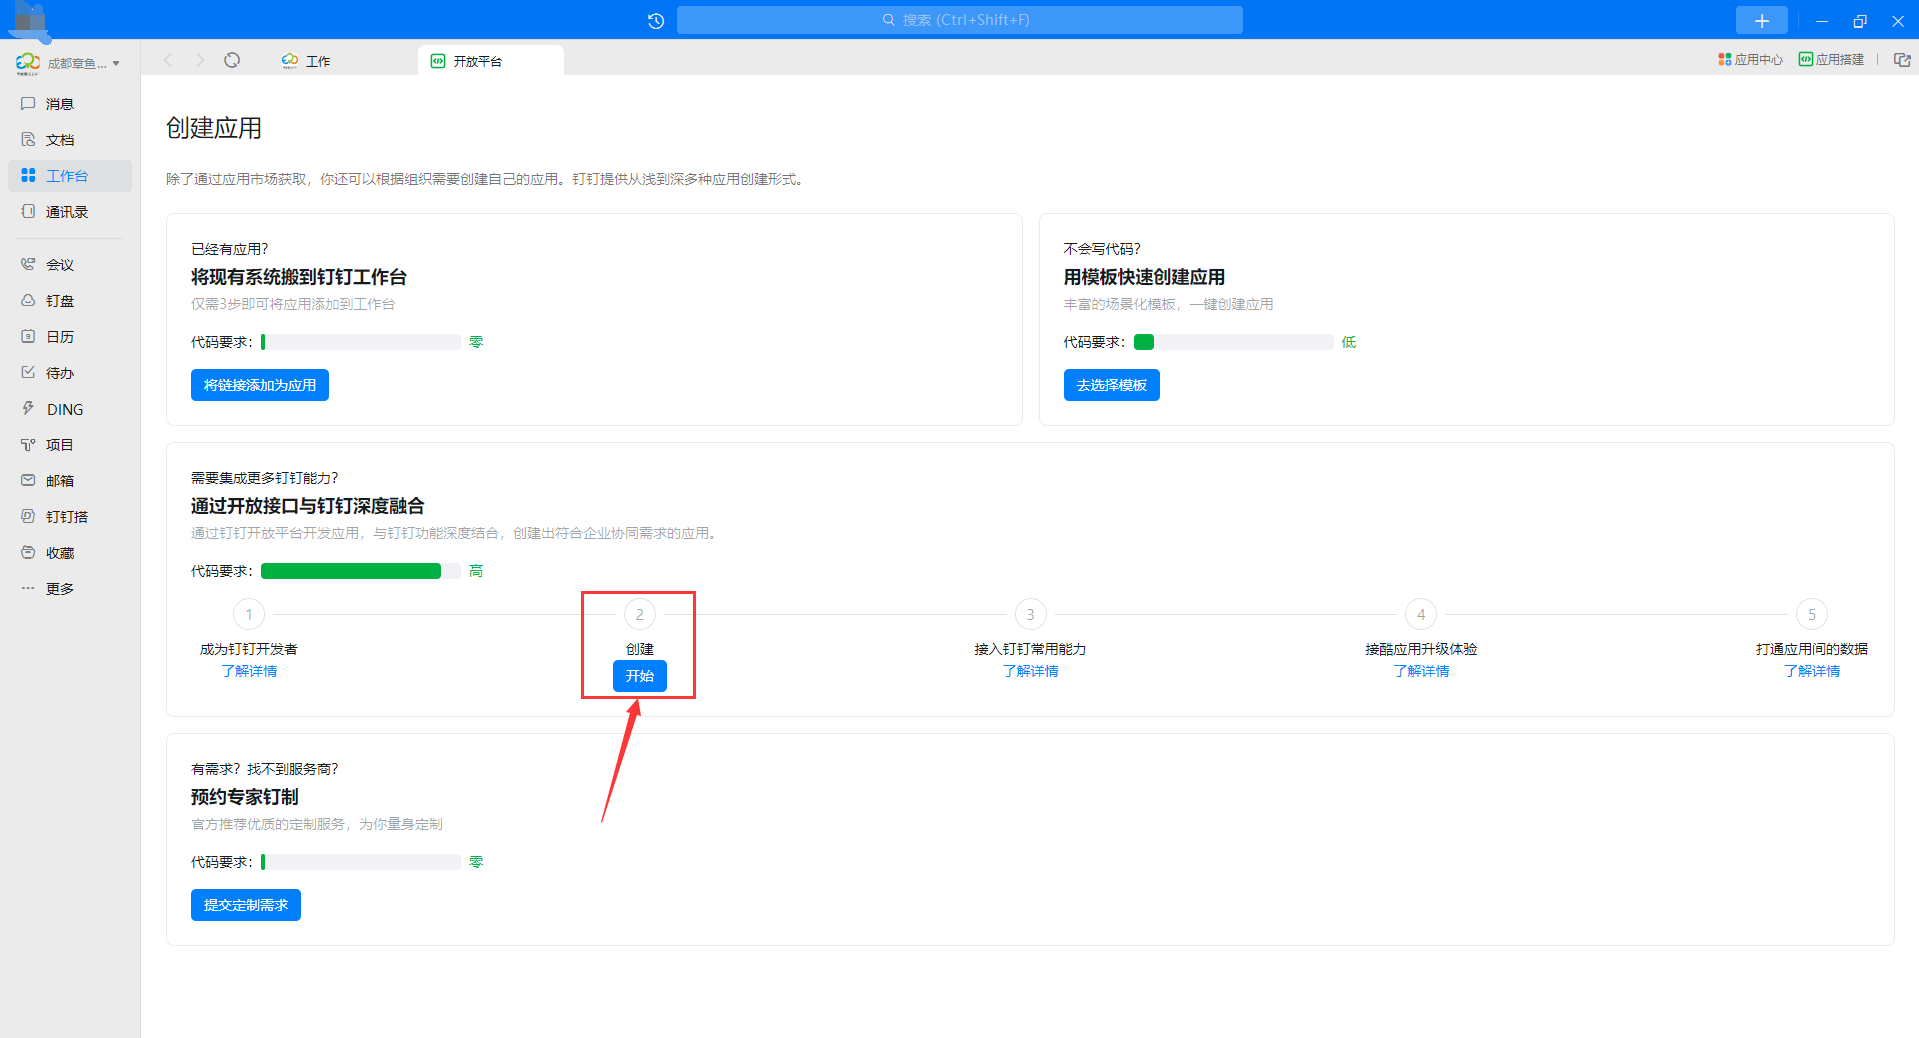Open 了解详情 under 接酷应用升级体验
This screenshot has height=1038, width=1919.
pyautogui.click(x=1421, y=671)
